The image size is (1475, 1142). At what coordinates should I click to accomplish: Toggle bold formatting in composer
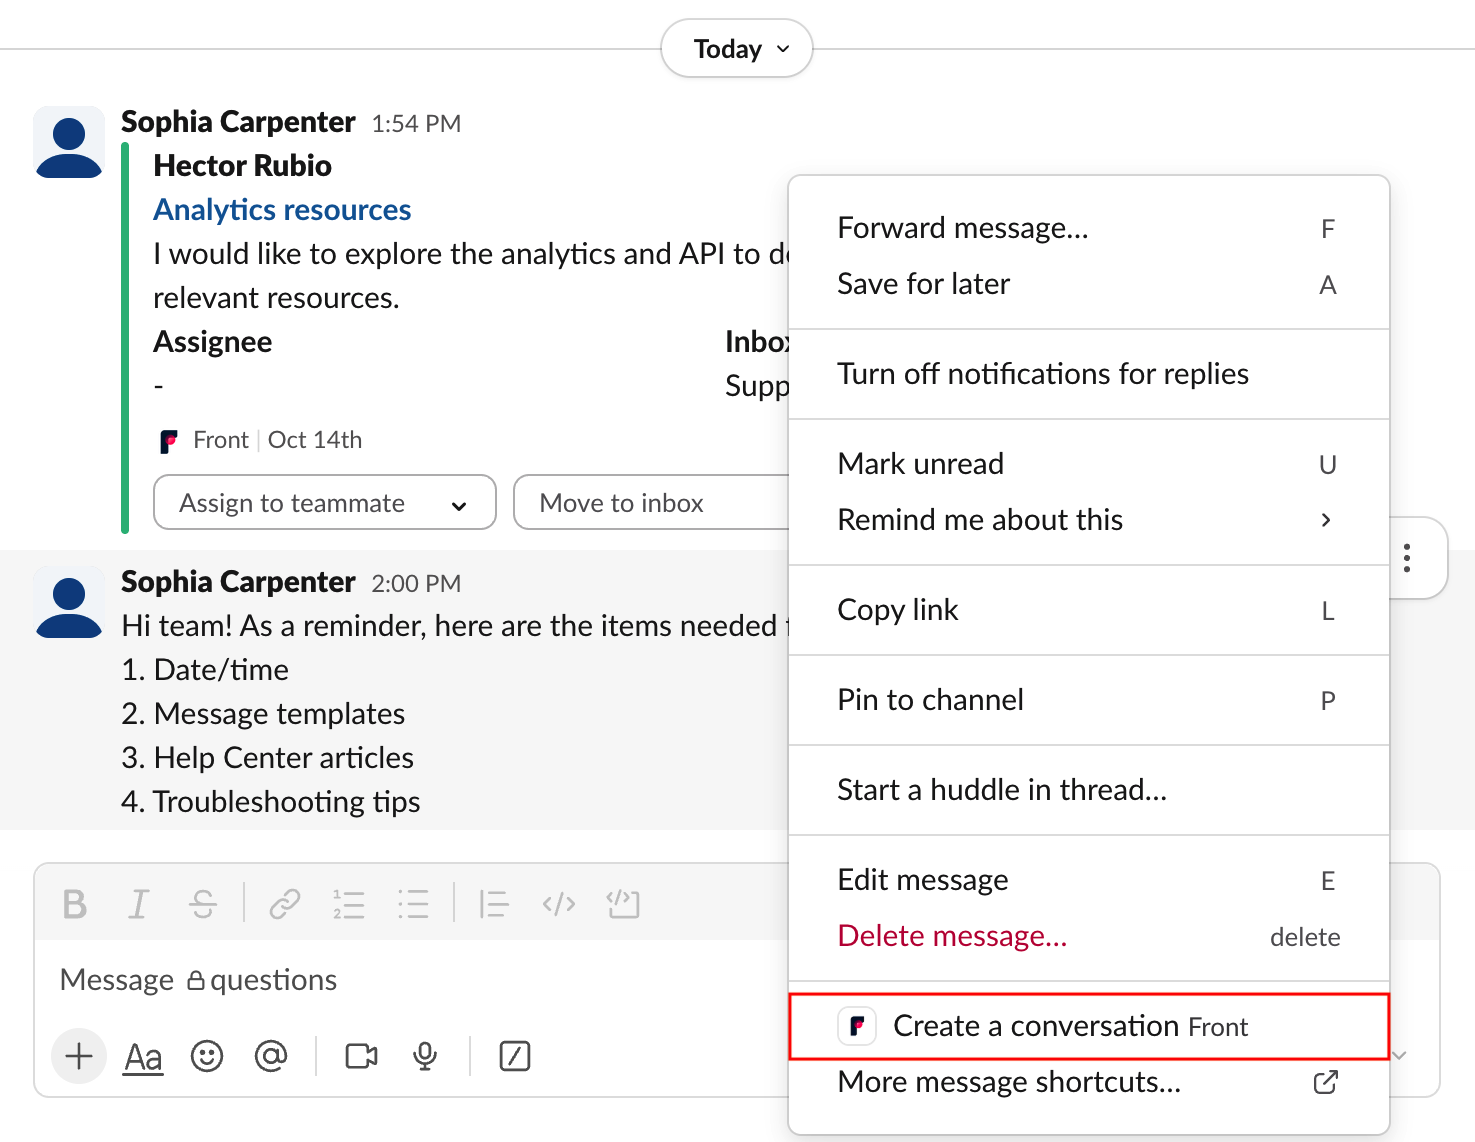coord(74,904)
